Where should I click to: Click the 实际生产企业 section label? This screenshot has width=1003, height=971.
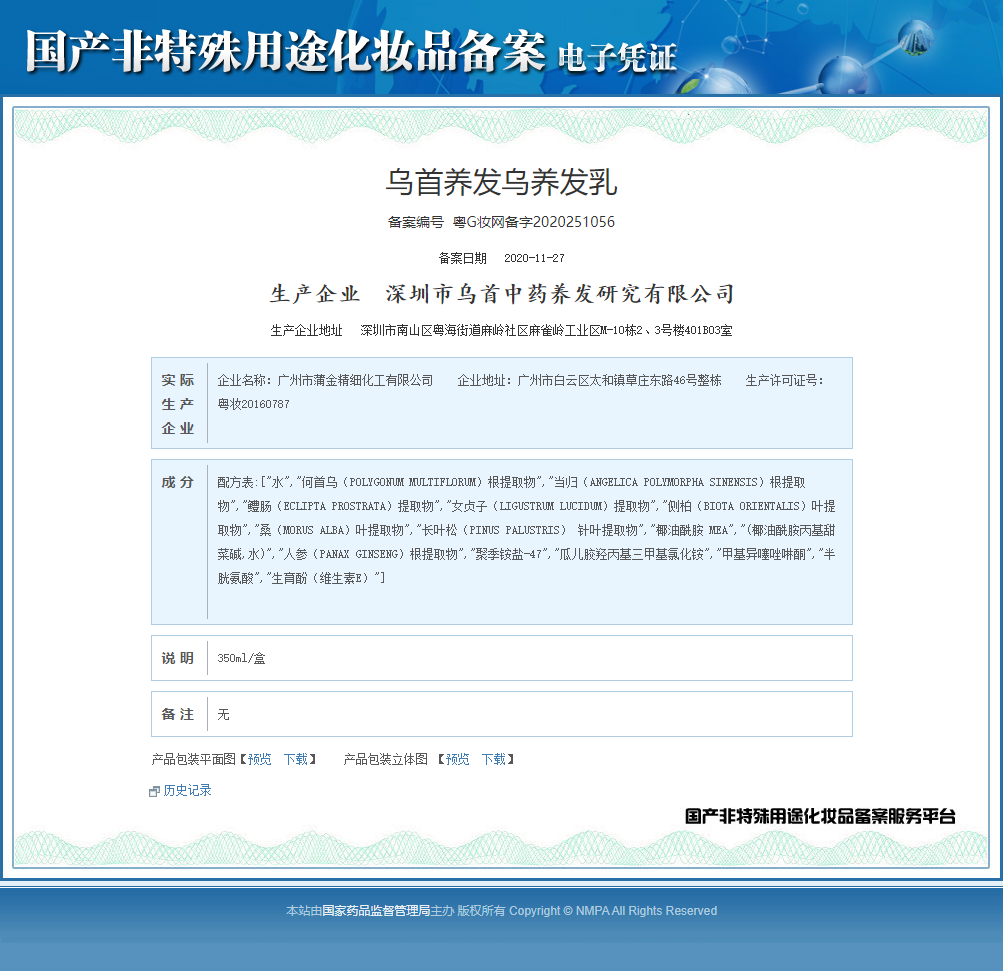177,404
